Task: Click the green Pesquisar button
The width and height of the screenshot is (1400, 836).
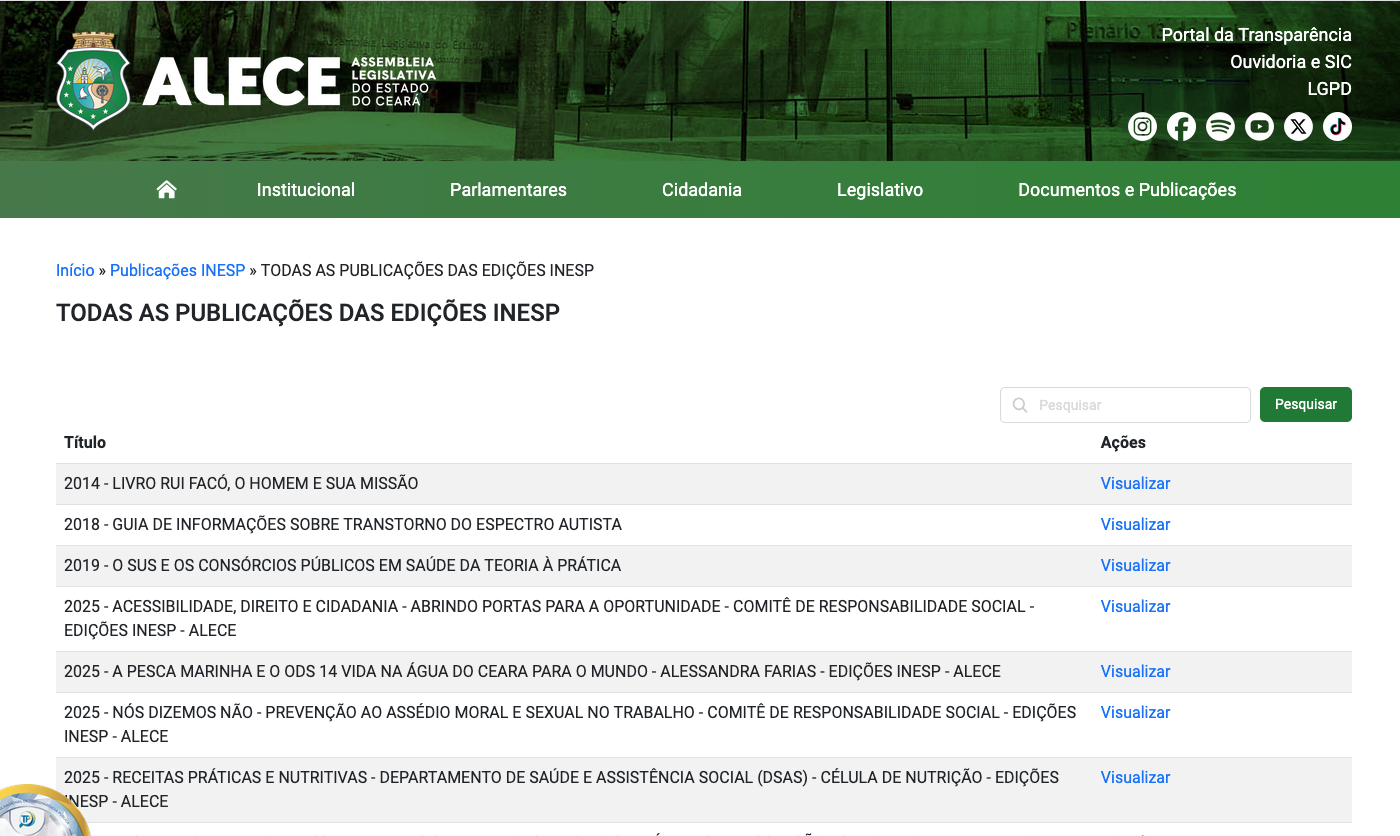Action: (1306, 405)
